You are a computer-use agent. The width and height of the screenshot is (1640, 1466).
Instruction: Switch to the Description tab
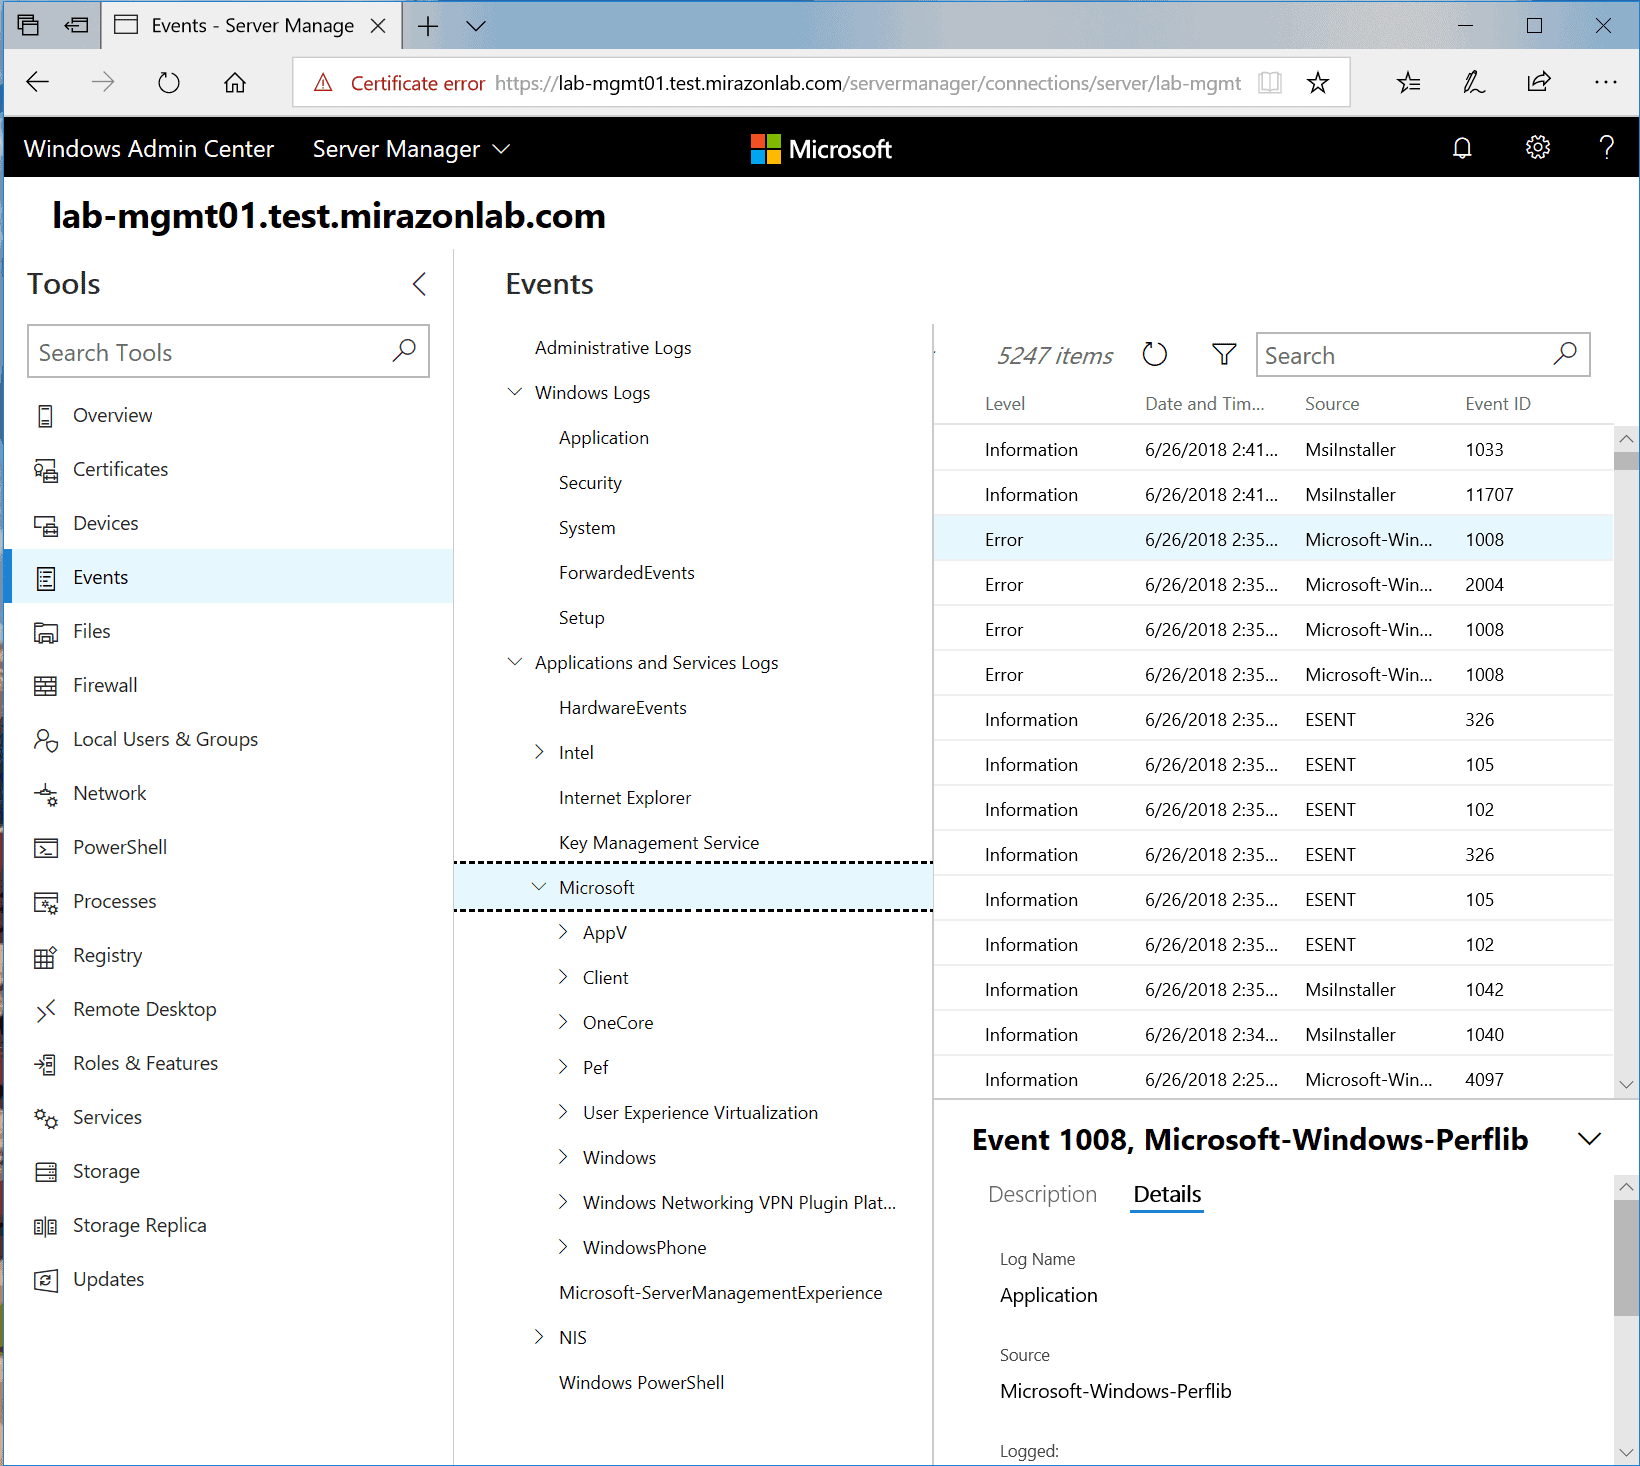coord(1042,1194)
